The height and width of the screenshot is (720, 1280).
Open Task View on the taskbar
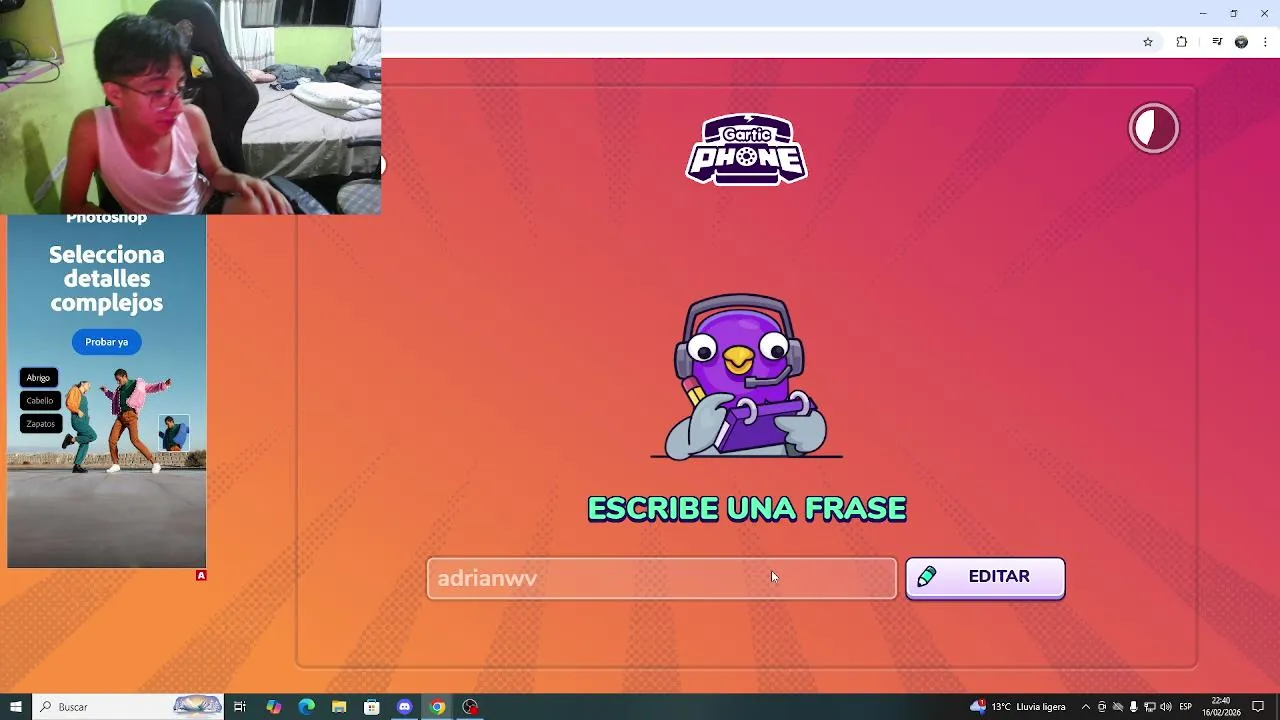[240, 707]
